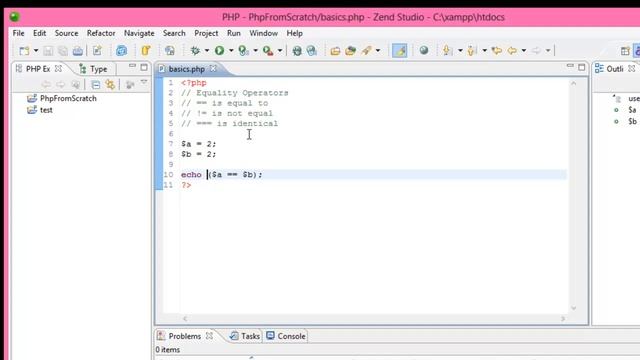
Task: Open the External Tools dropdown arrow
Action: point(280,51)
